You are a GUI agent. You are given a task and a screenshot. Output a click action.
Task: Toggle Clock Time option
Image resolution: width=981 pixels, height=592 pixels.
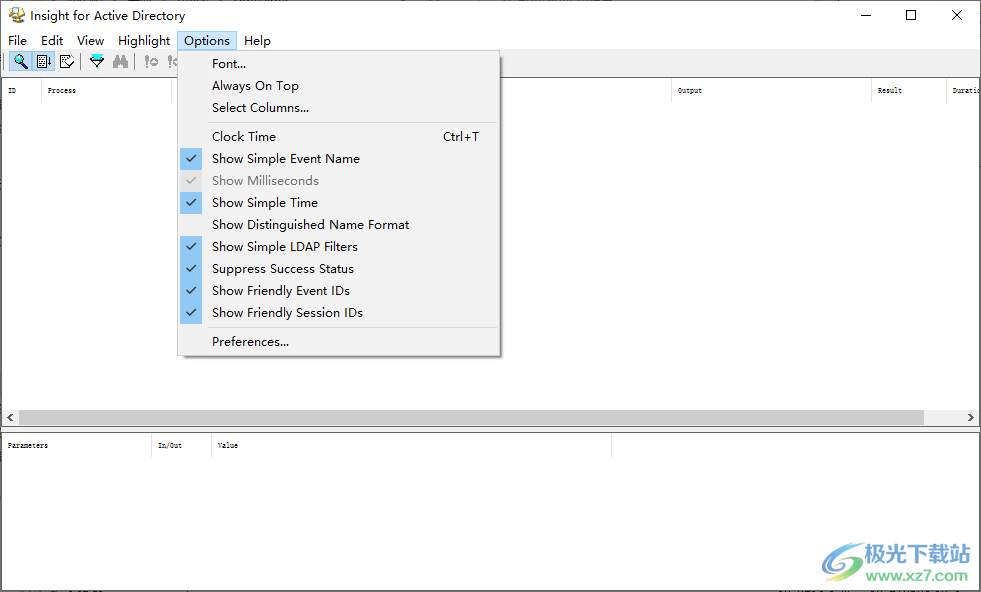pyautogui.click(x=339, y=136)
